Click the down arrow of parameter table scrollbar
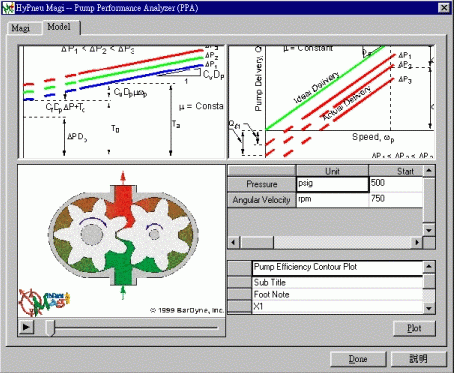 point(429,230)
